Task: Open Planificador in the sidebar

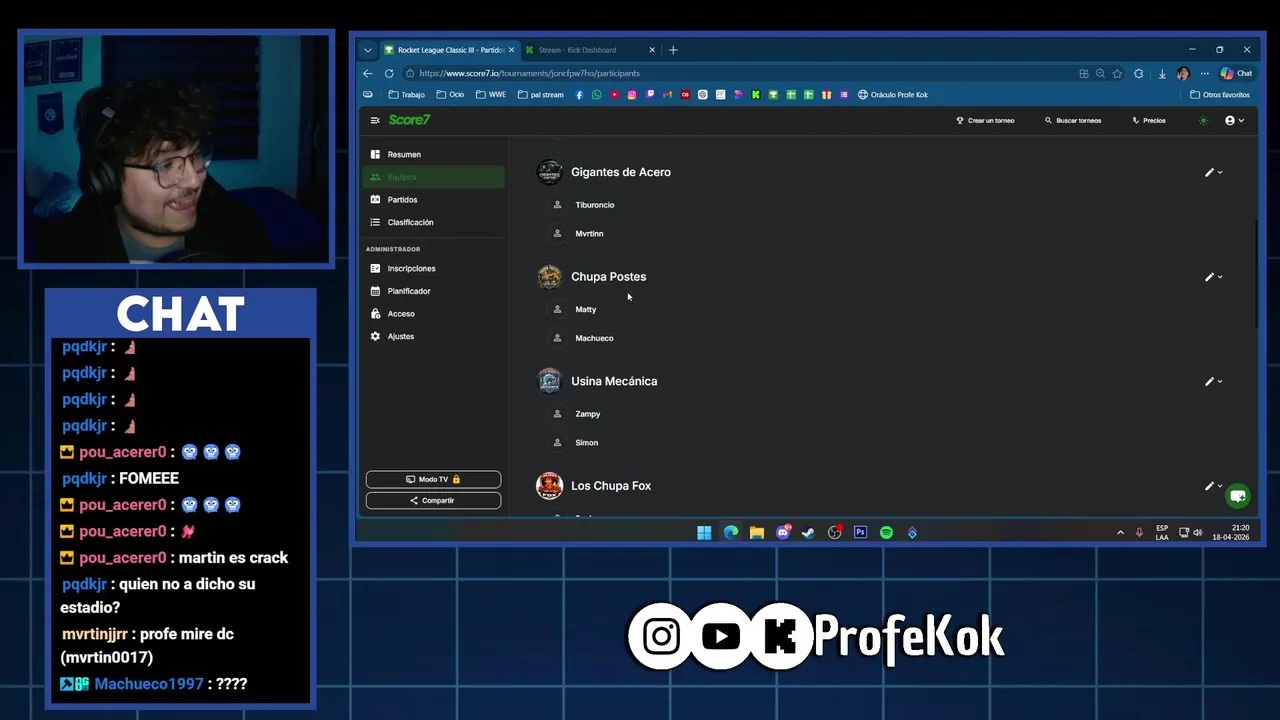Action: click(433, 291)
